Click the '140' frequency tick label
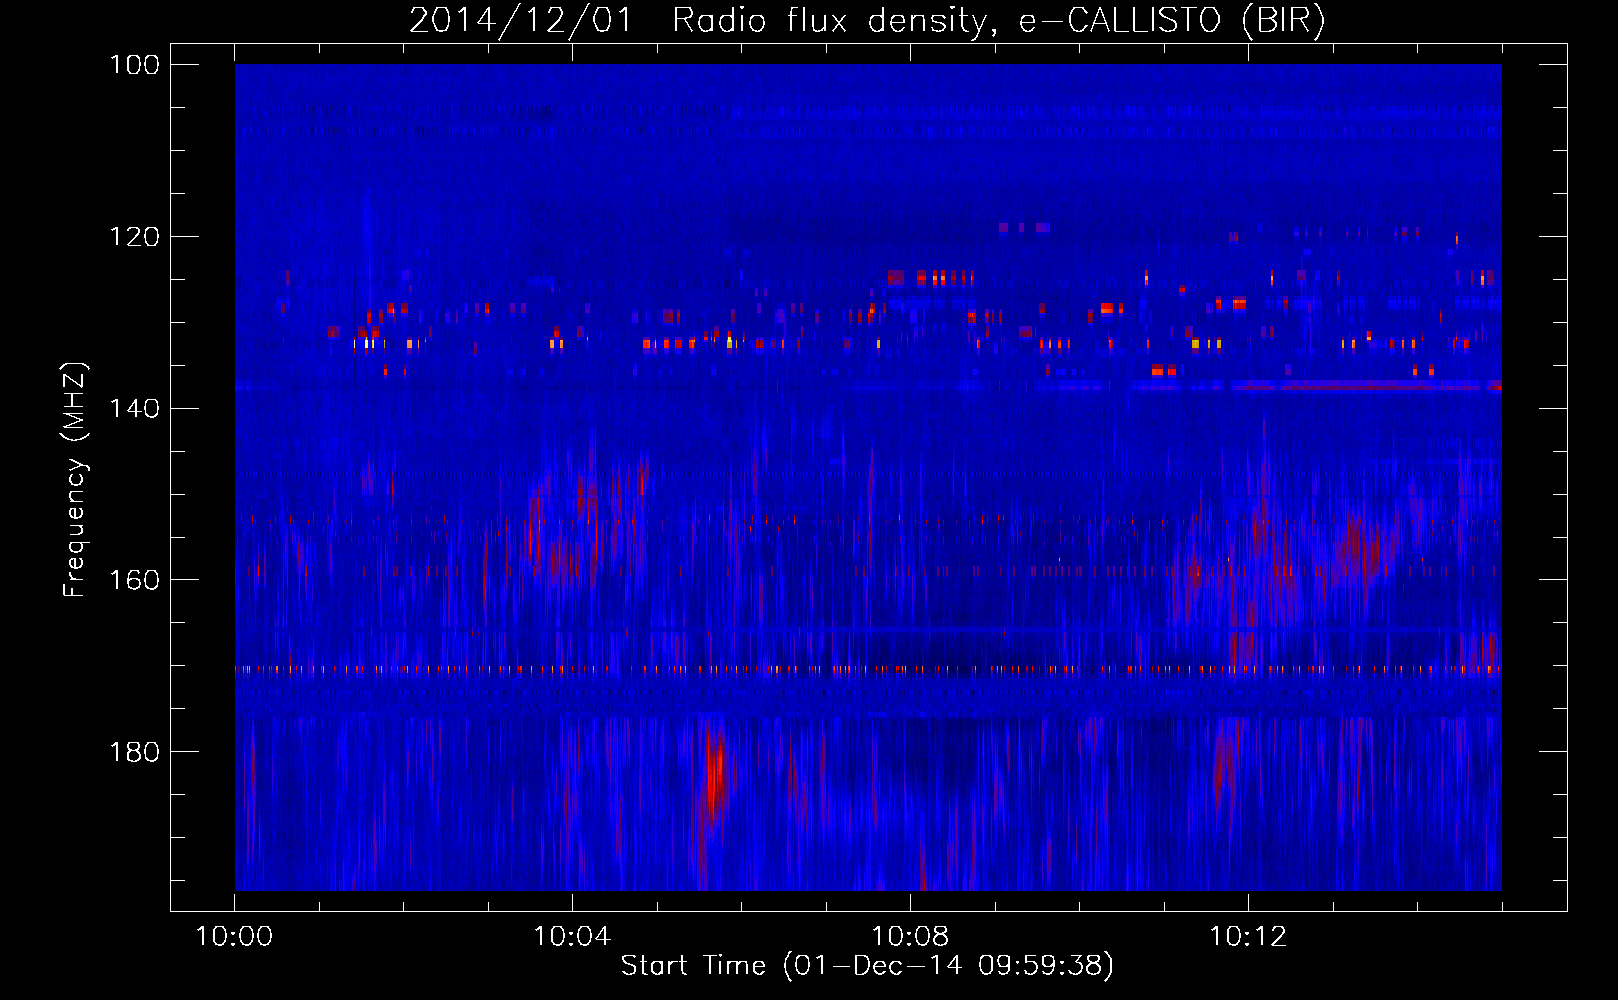 pos(134,408)
